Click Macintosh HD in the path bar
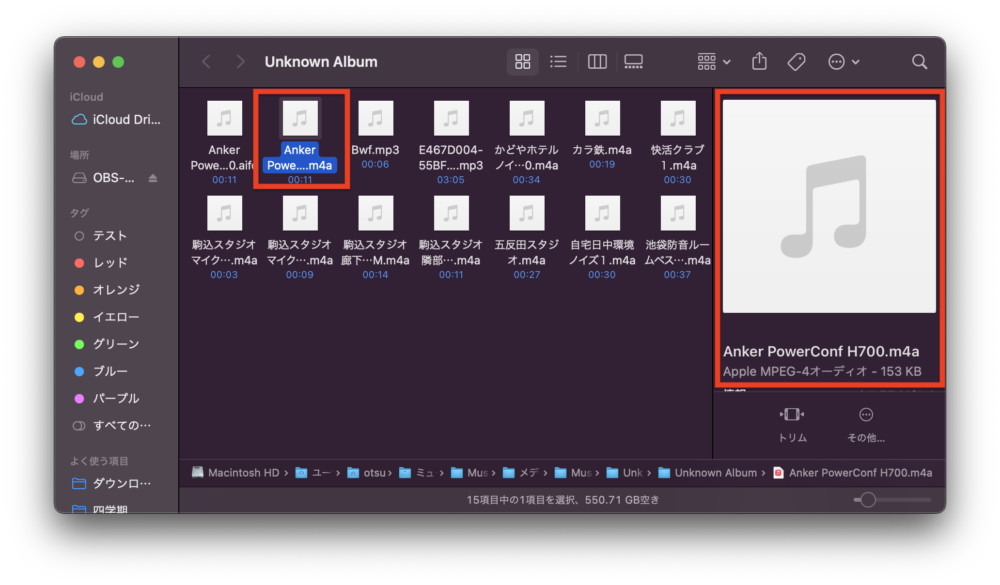This screenshot has height=585, width=1000. pos(236,473)
